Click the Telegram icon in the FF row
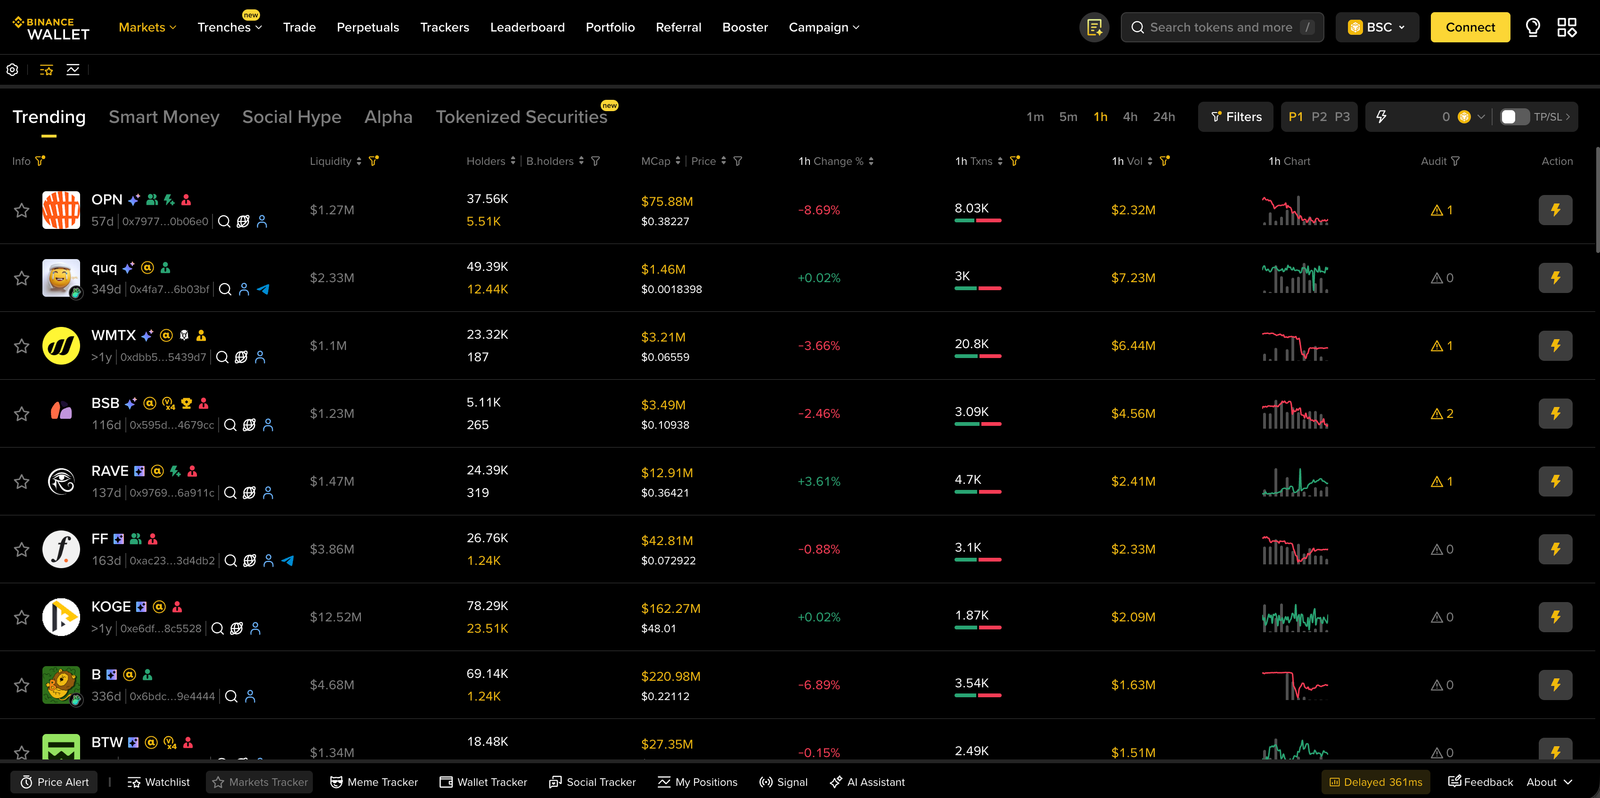The image size is (1600, 798). click(288, 561)
